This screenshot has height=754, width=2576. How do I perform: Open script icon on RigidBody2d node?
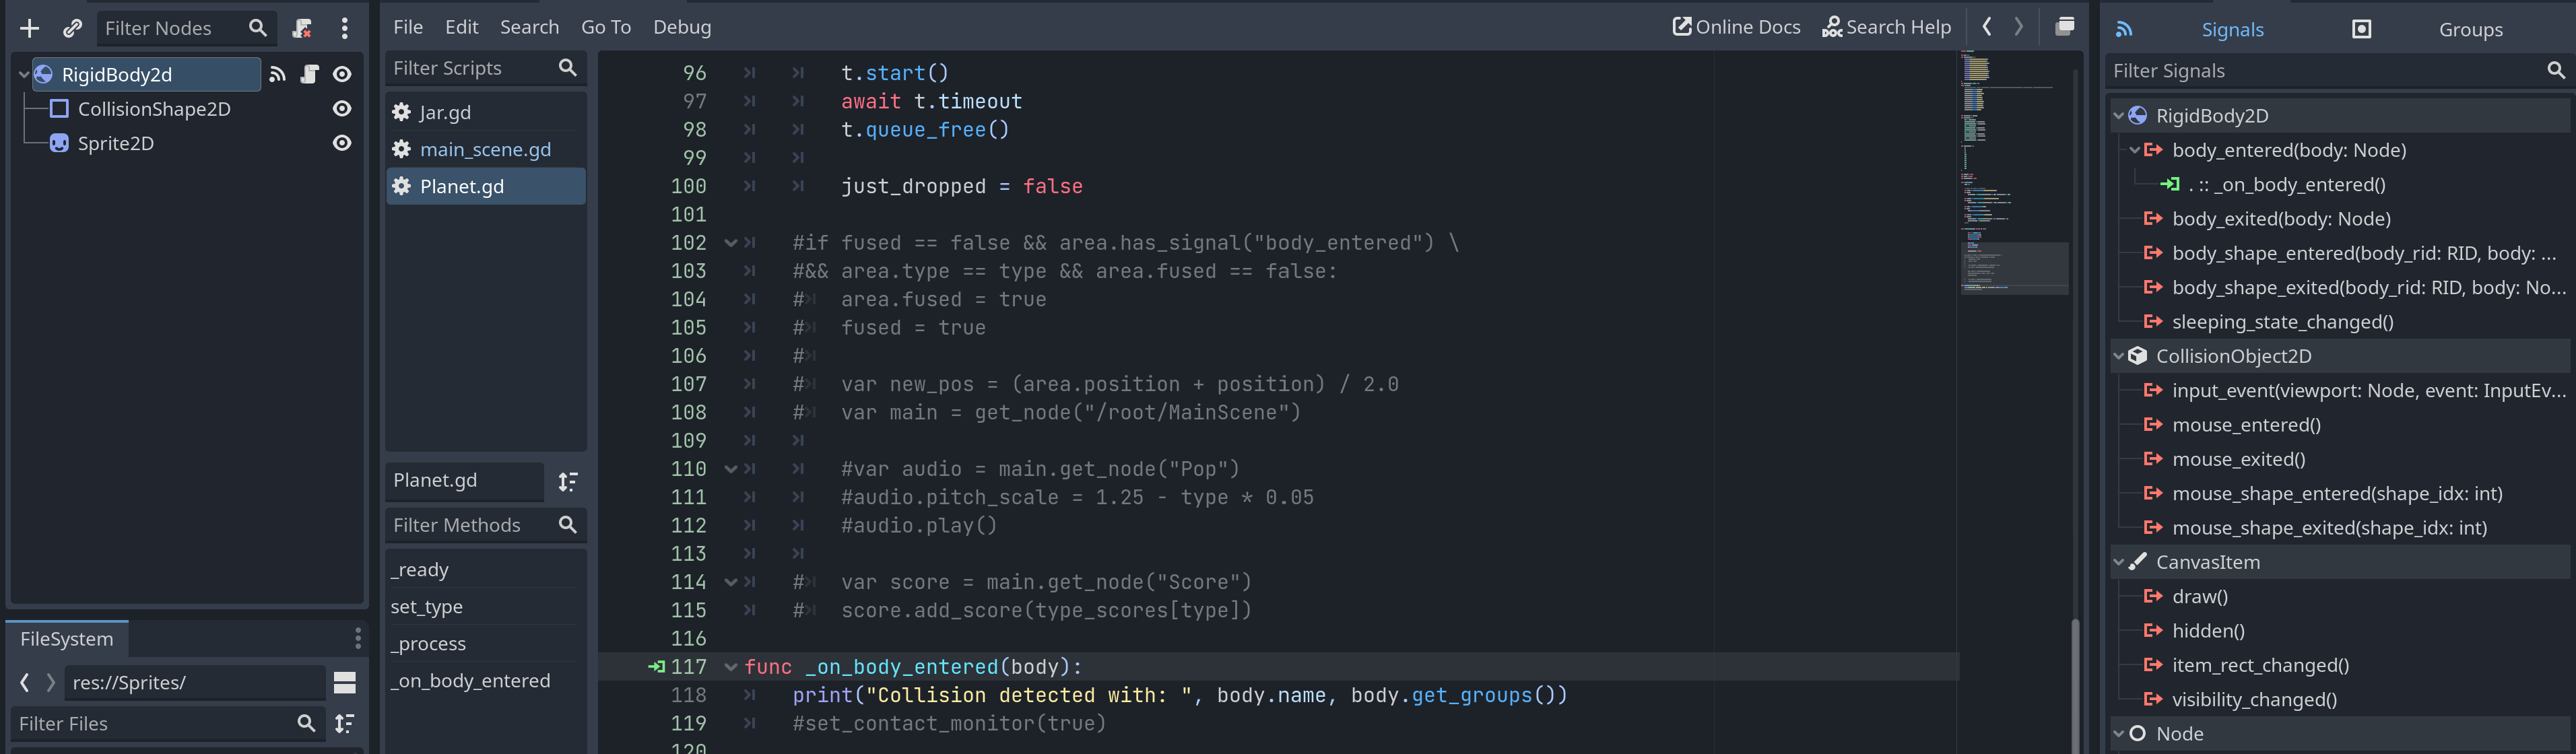point(310,74)
